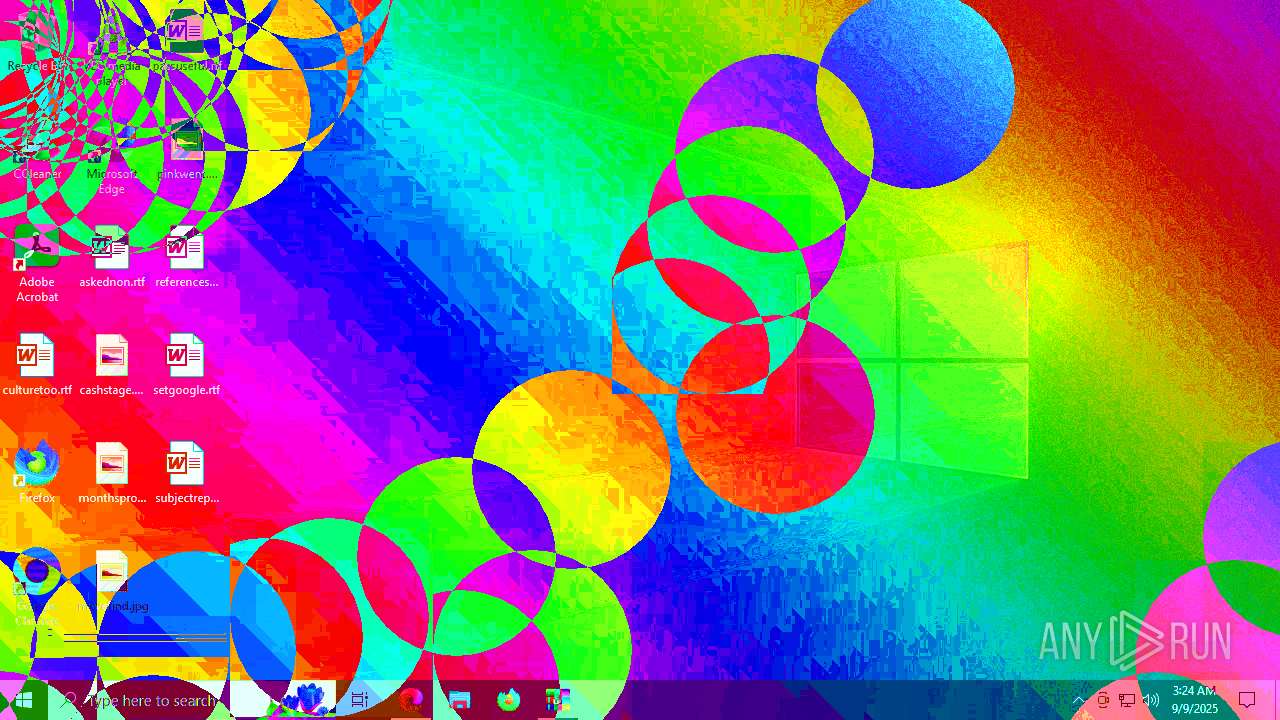Open the volume control tray icon
The width and height of the screenshot is (1280, 720).
pyautogui.click(x=1151, y=700)
